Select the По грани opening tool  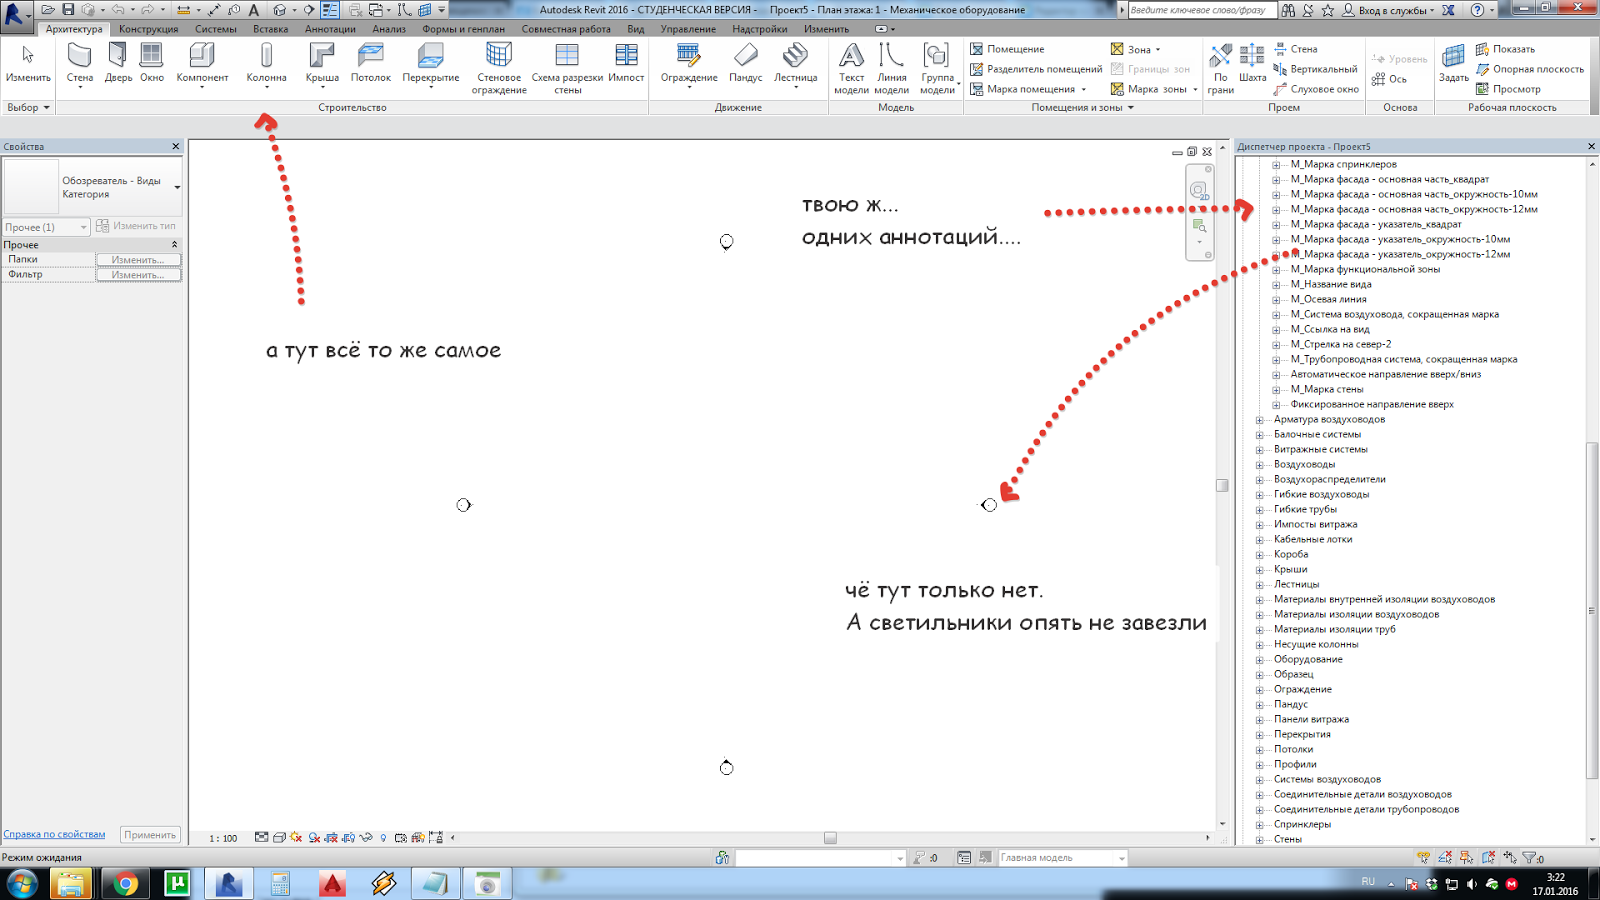pyautogui.click(x=1220, y=68)
